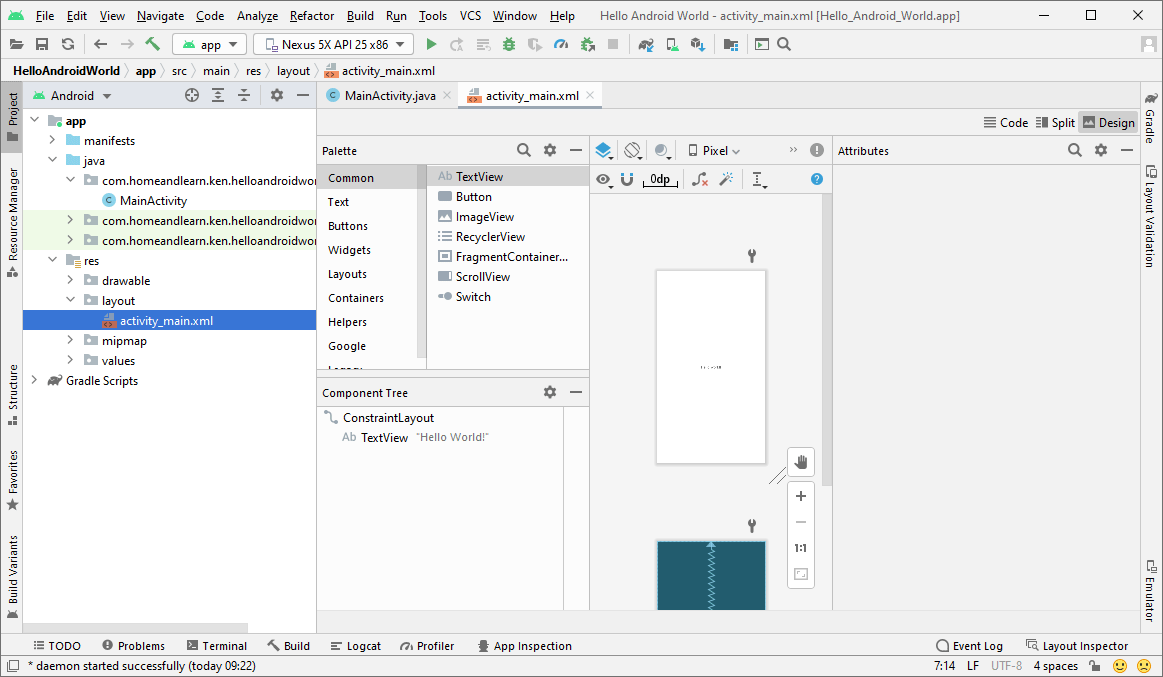
Task: Click the Clear Constraints icon
Action: coord(700,179)
